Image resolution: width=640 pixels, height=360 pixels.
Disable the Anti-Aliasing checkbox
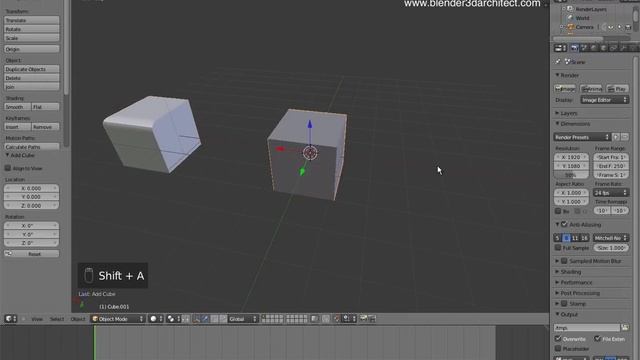click(564, 224)
